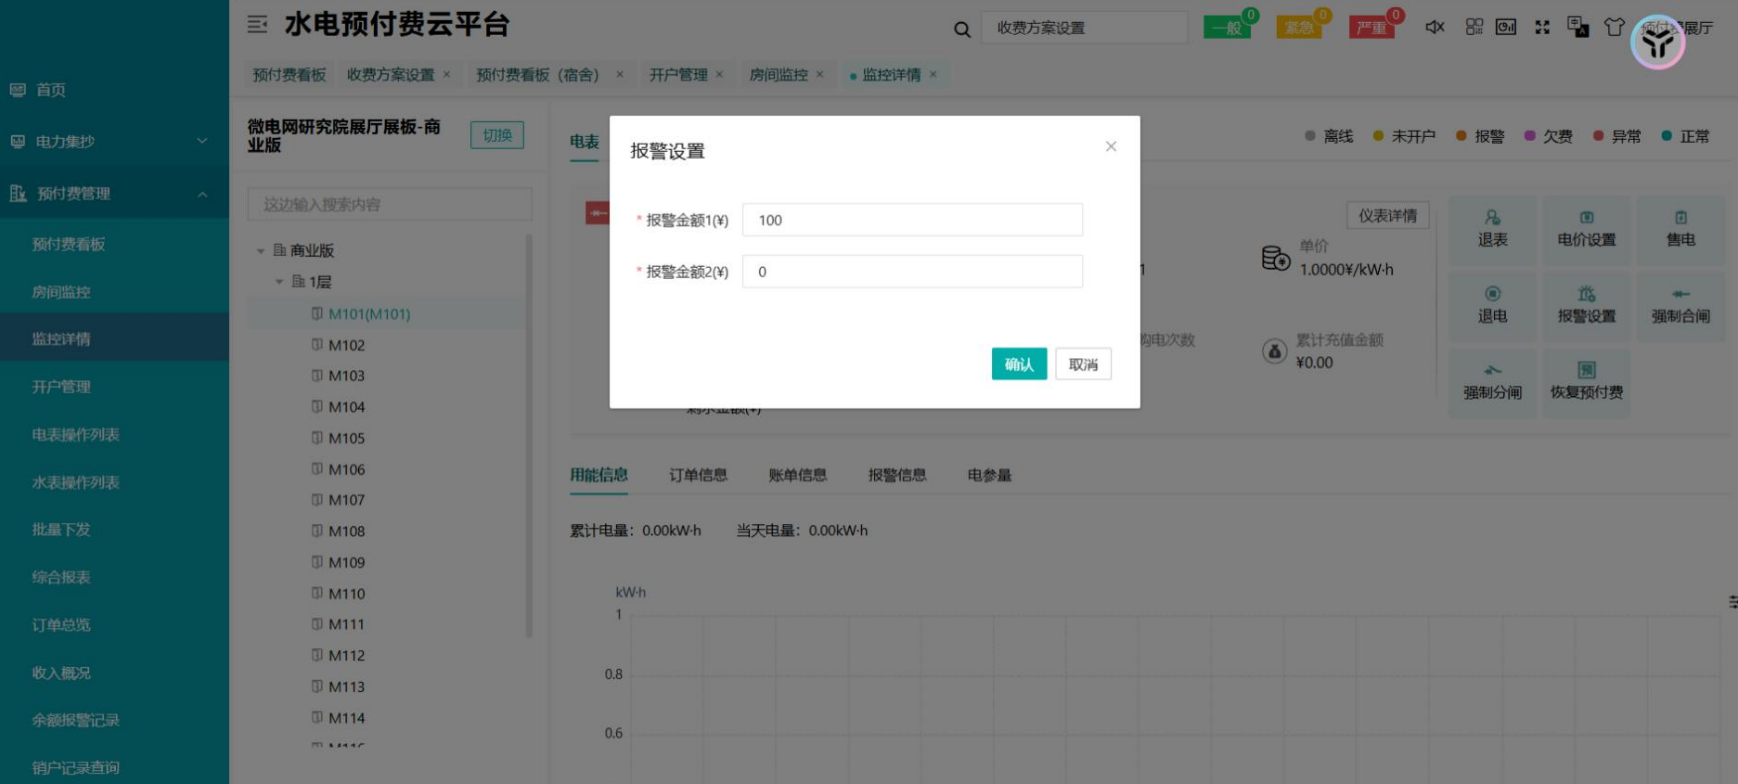
Task: Open the 严重 alarm badge
Action: (x=1373, y=27)
